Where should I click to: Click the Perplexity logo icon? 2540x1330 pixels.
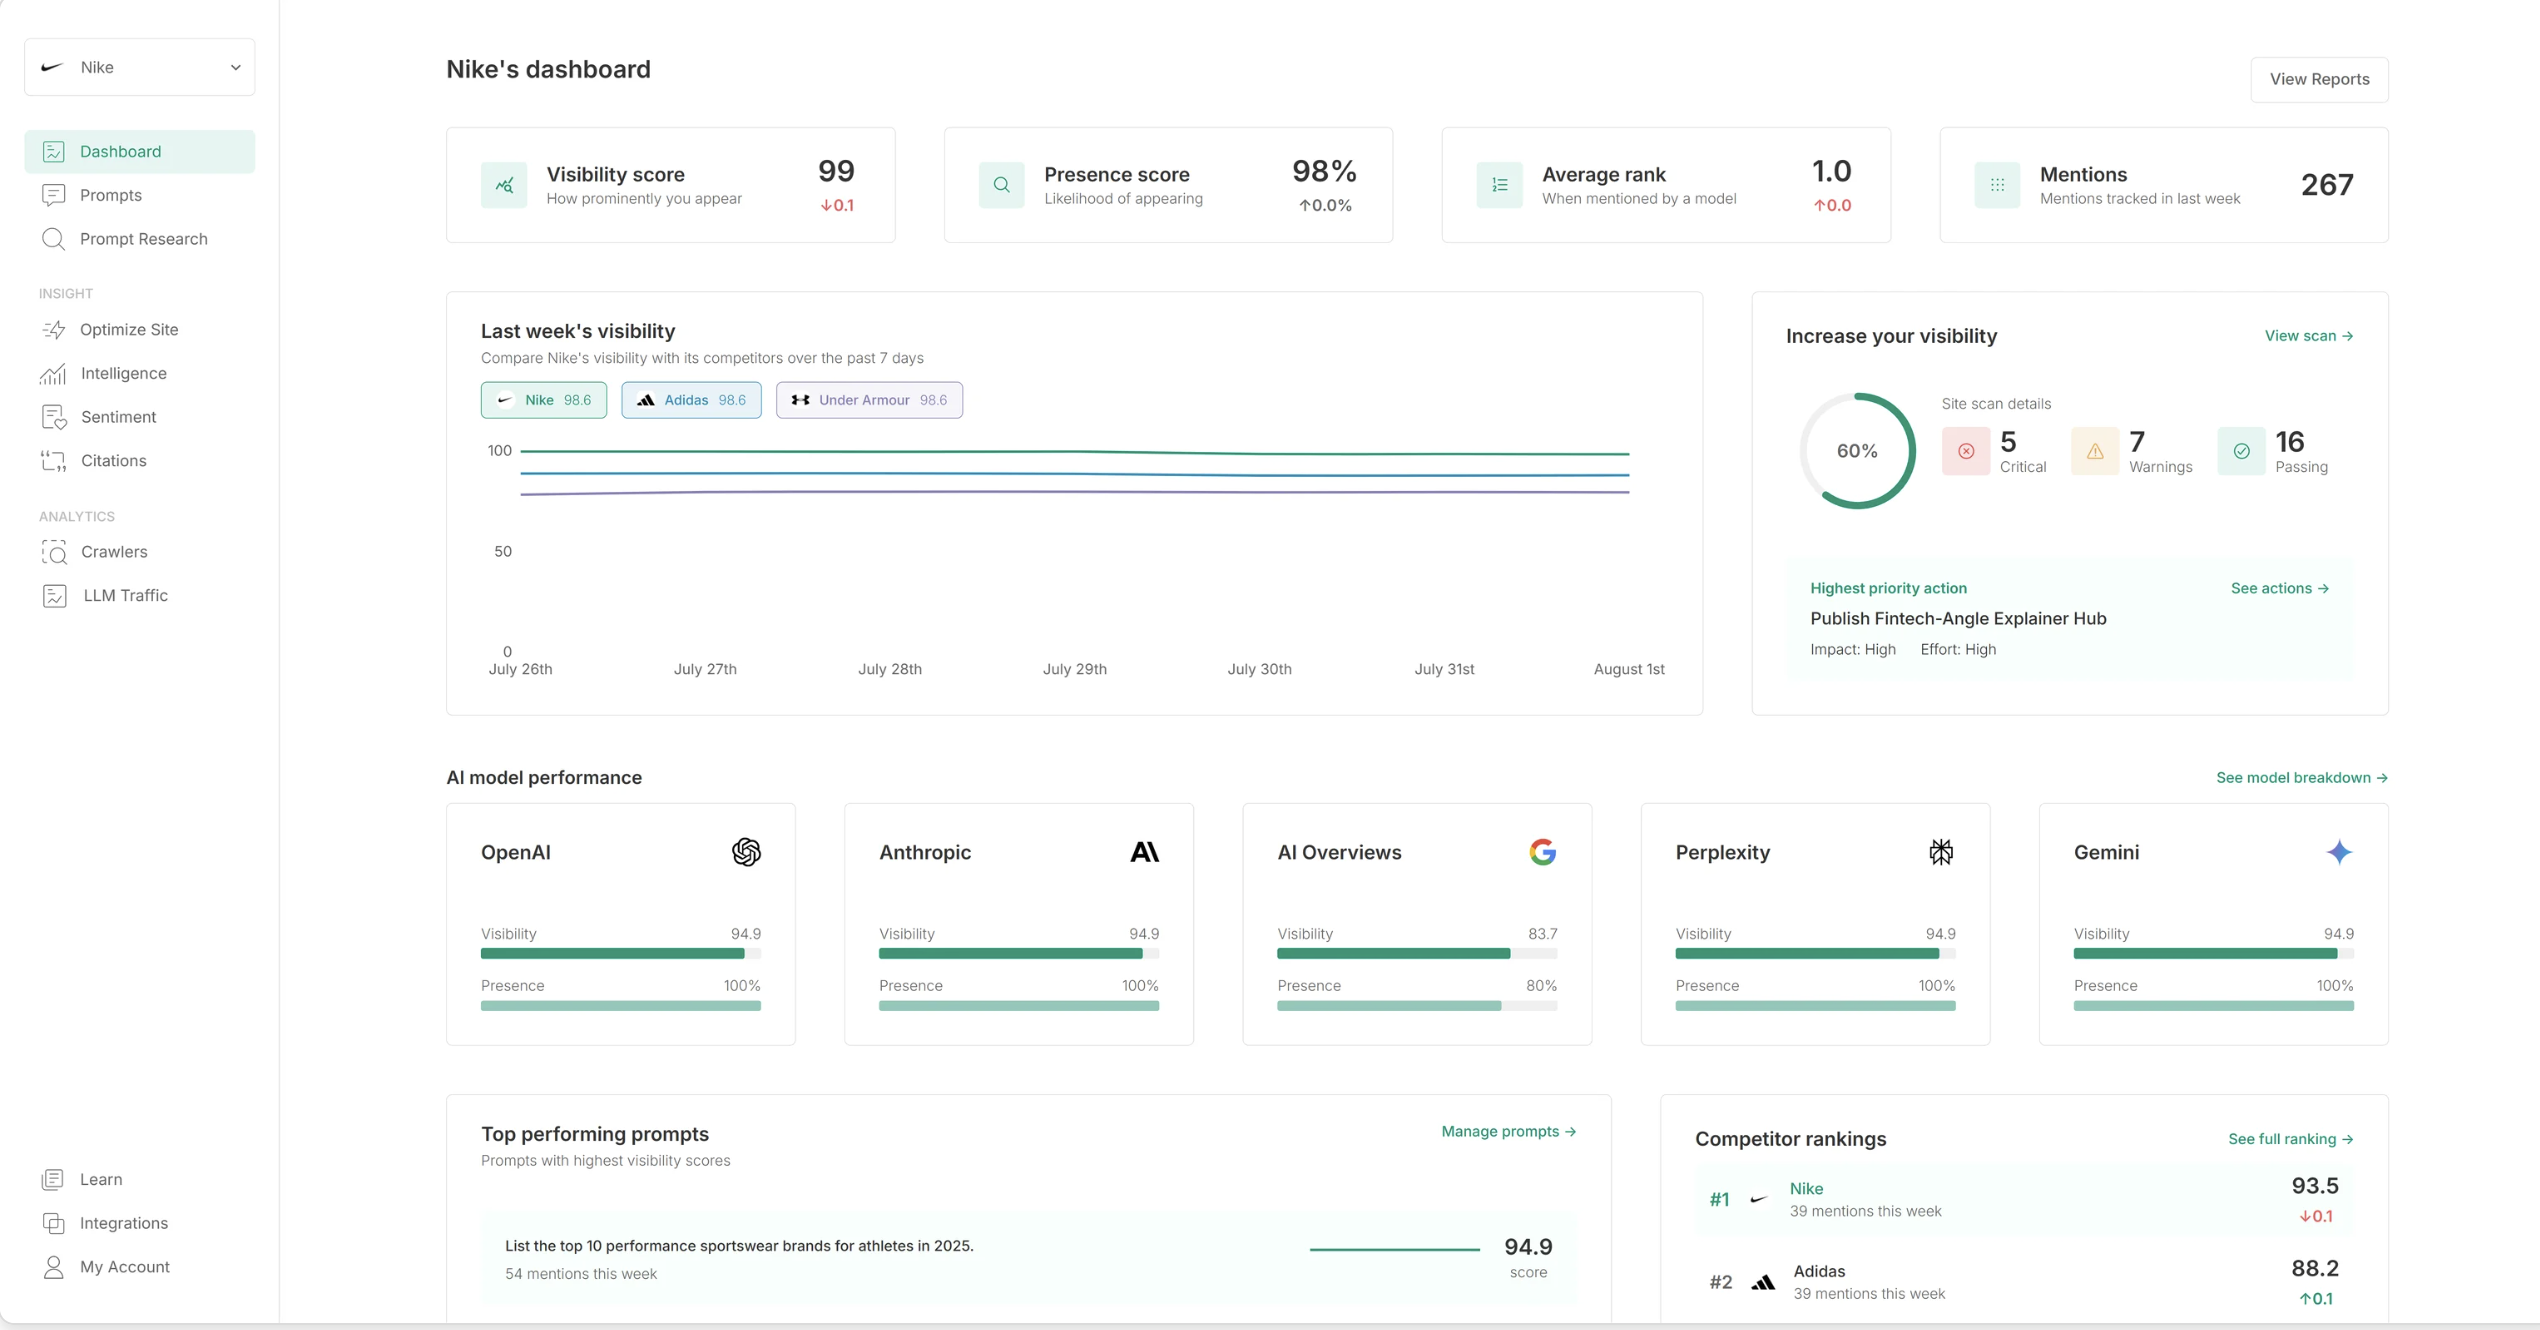(1940, 852)
